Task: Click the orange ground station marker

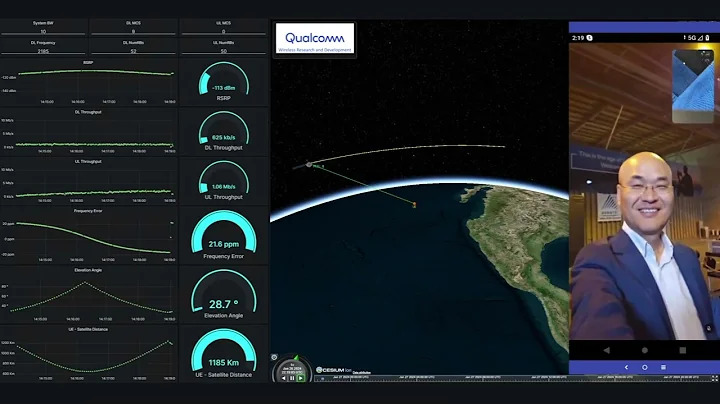Action: (x=414, y=205)
